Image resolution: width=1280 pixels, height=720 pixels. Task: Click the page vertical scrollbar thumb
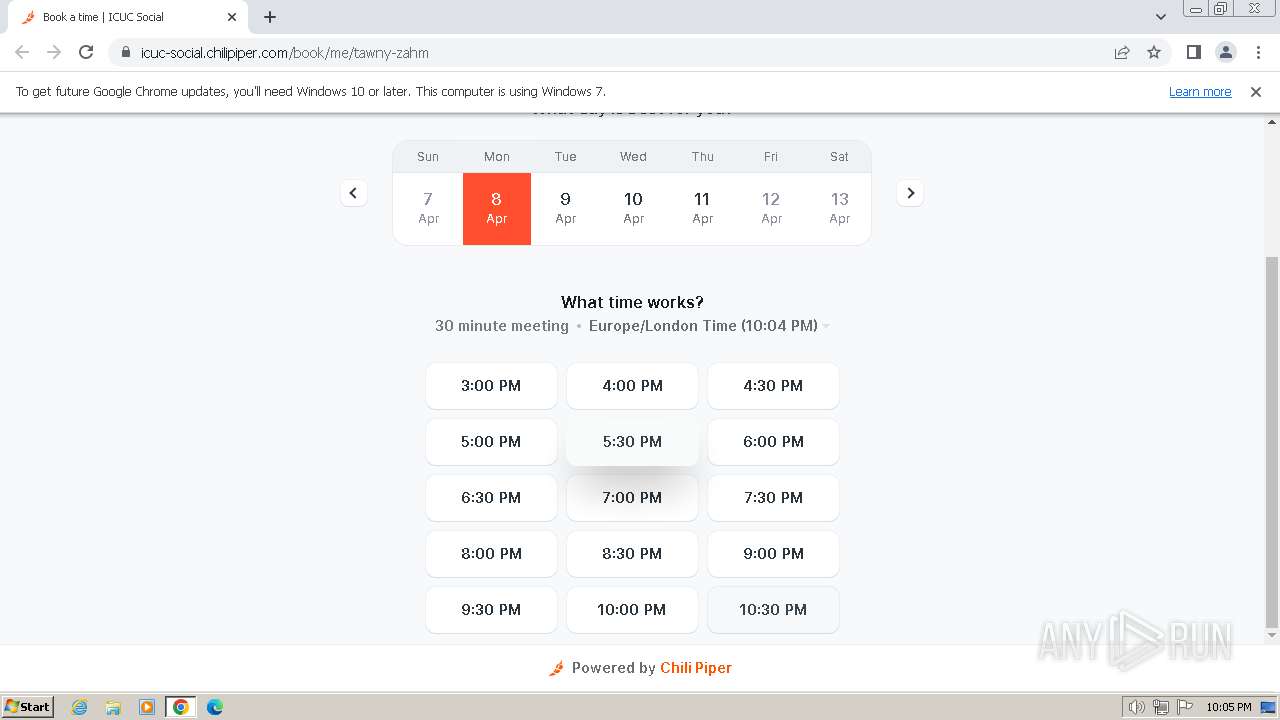[x=1271, y=440]
